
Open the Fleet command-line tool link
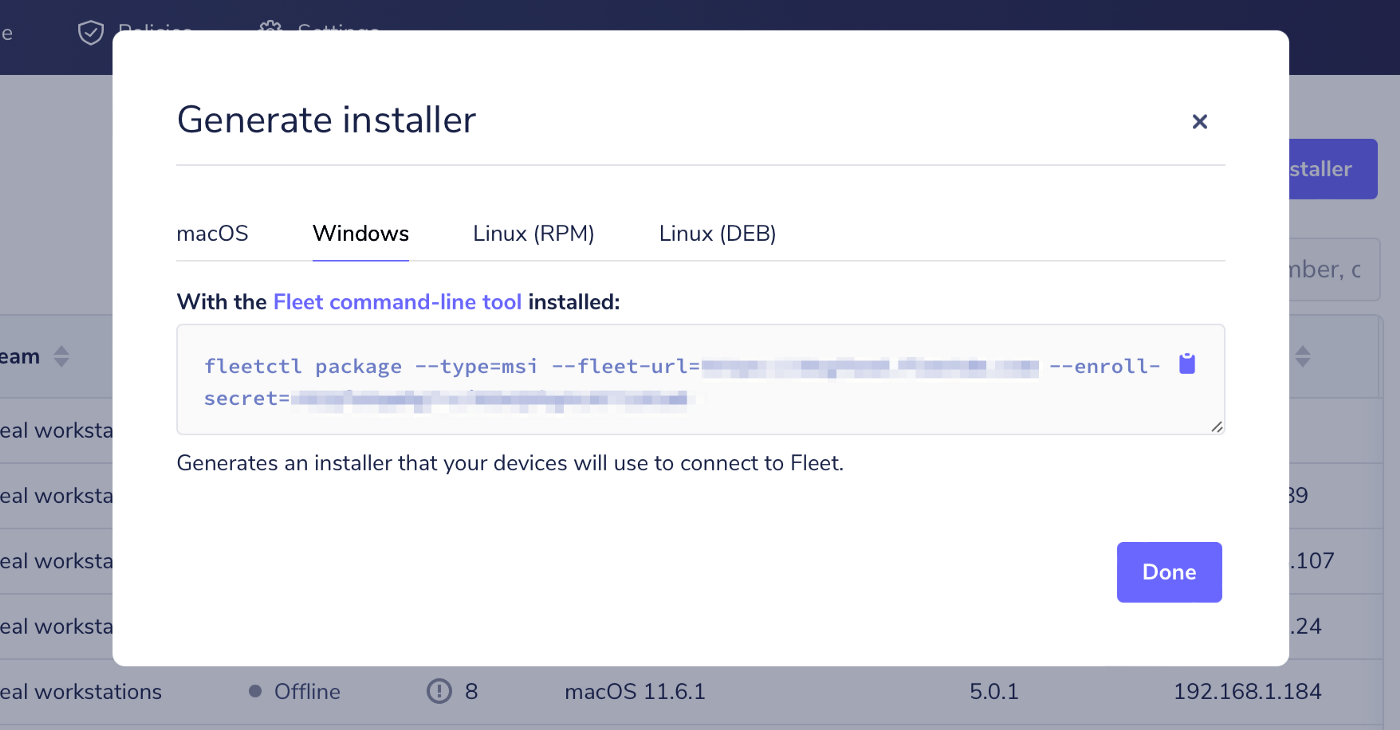(397, 302)
